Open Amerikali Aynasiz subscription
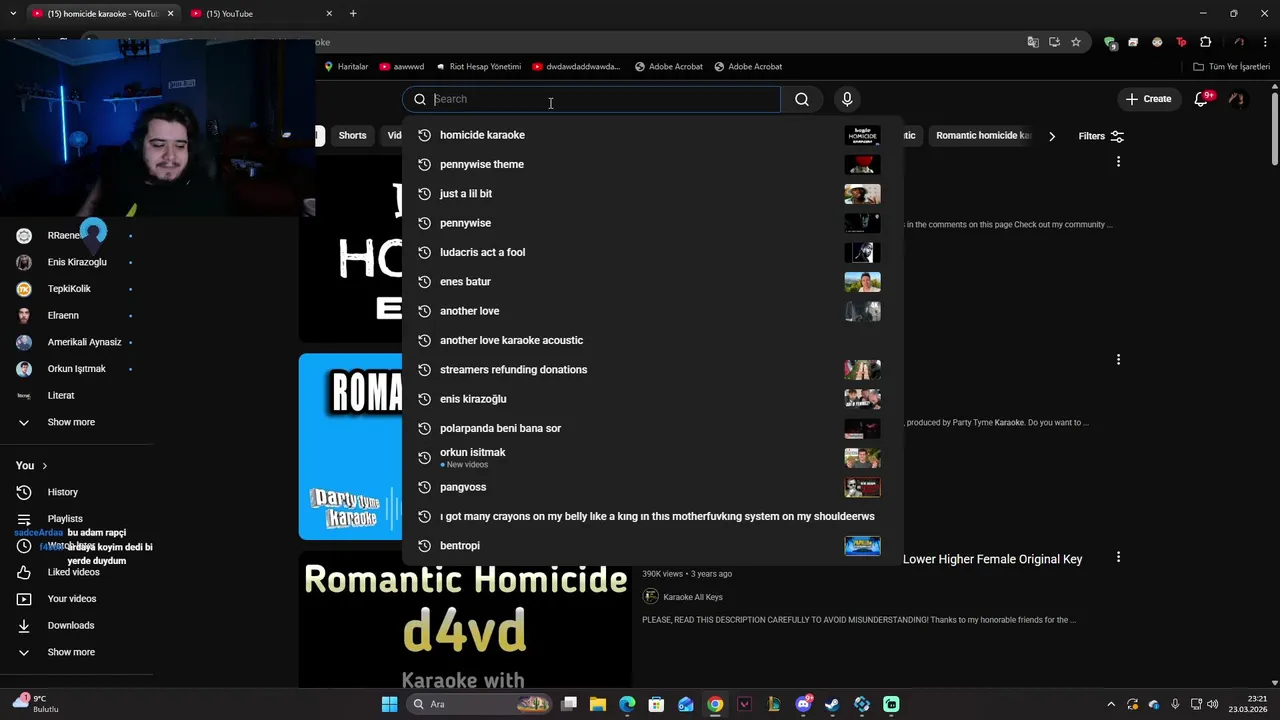The image size is (1280, 720). click(x=76, y=342)
